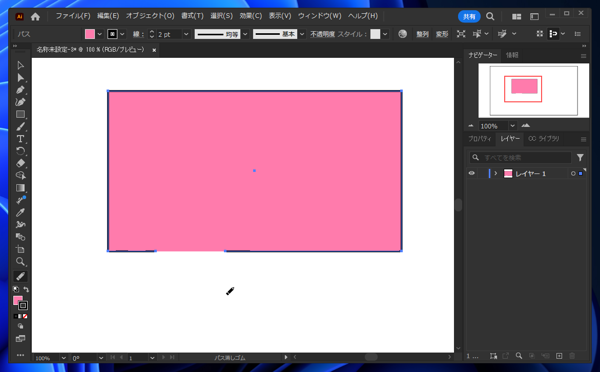Select the Eyedropper tool
600x372 pixels.
tap(20, 212)
